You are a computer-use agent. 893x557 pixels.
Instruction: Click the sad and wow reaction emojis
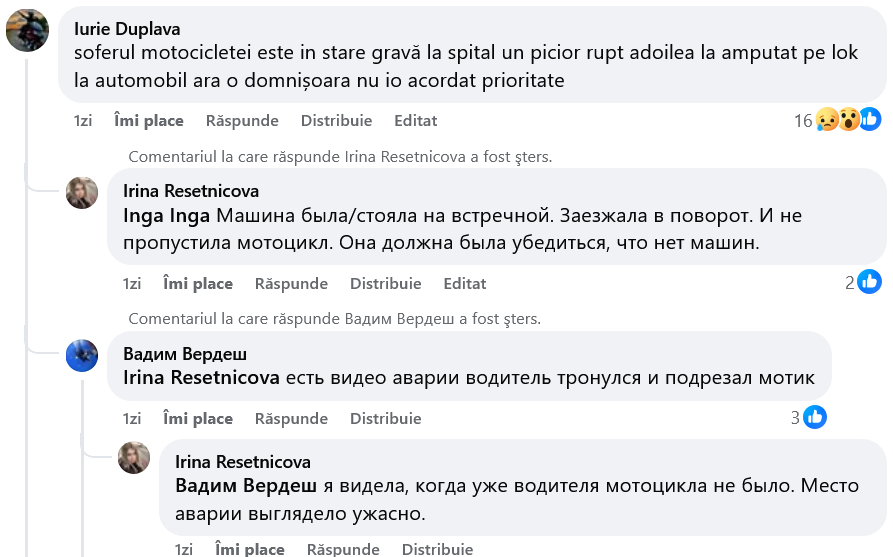point(838,120)
